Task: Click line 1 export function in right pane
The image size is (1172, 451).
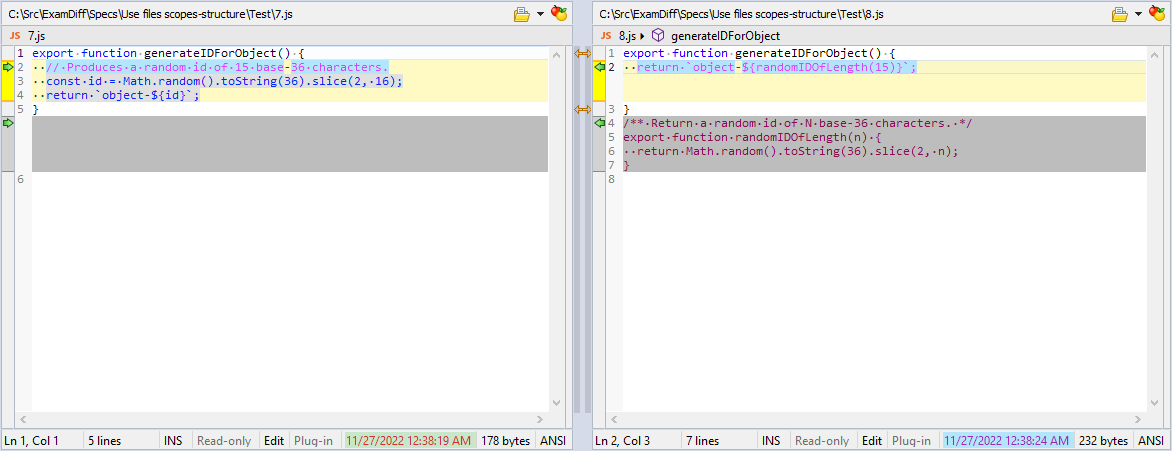Action: 759,53
